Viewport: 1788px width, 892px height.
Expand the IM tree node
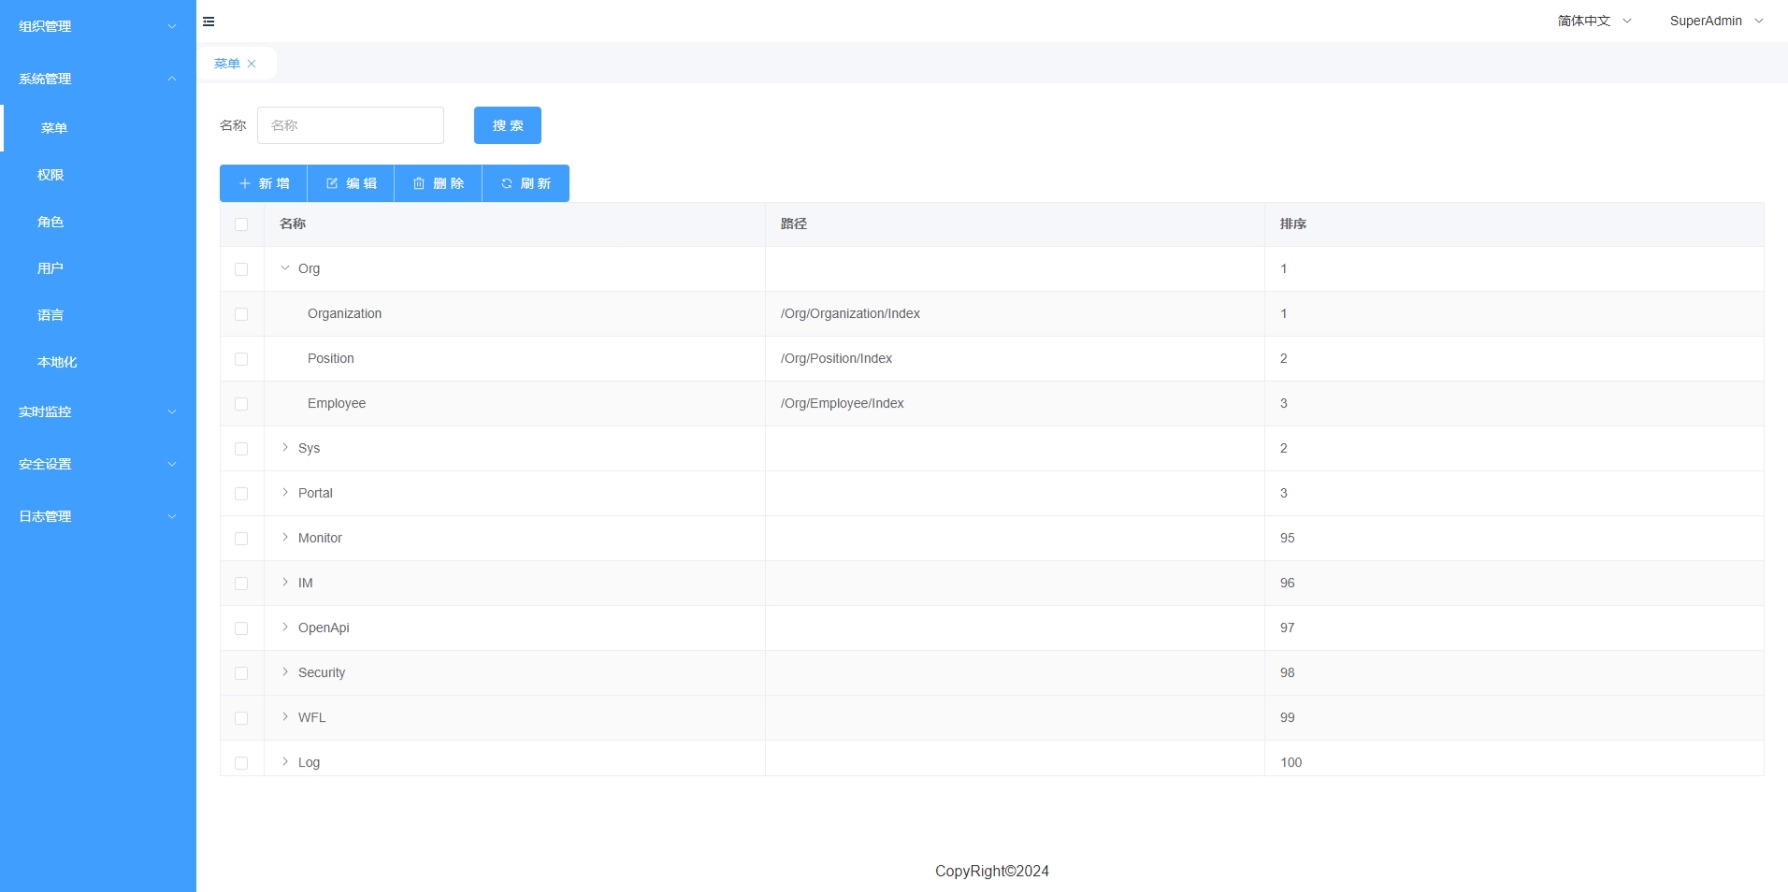tap(285, 582)
